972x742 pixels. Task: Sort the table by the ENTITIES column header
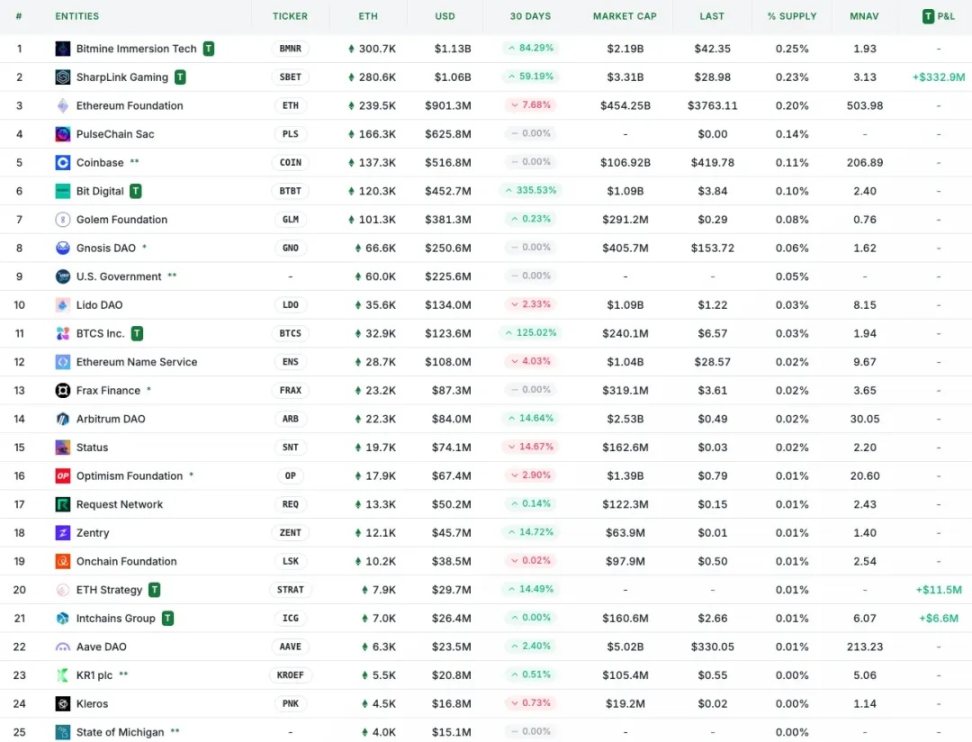pyautogui.click(x=77, y=16)
